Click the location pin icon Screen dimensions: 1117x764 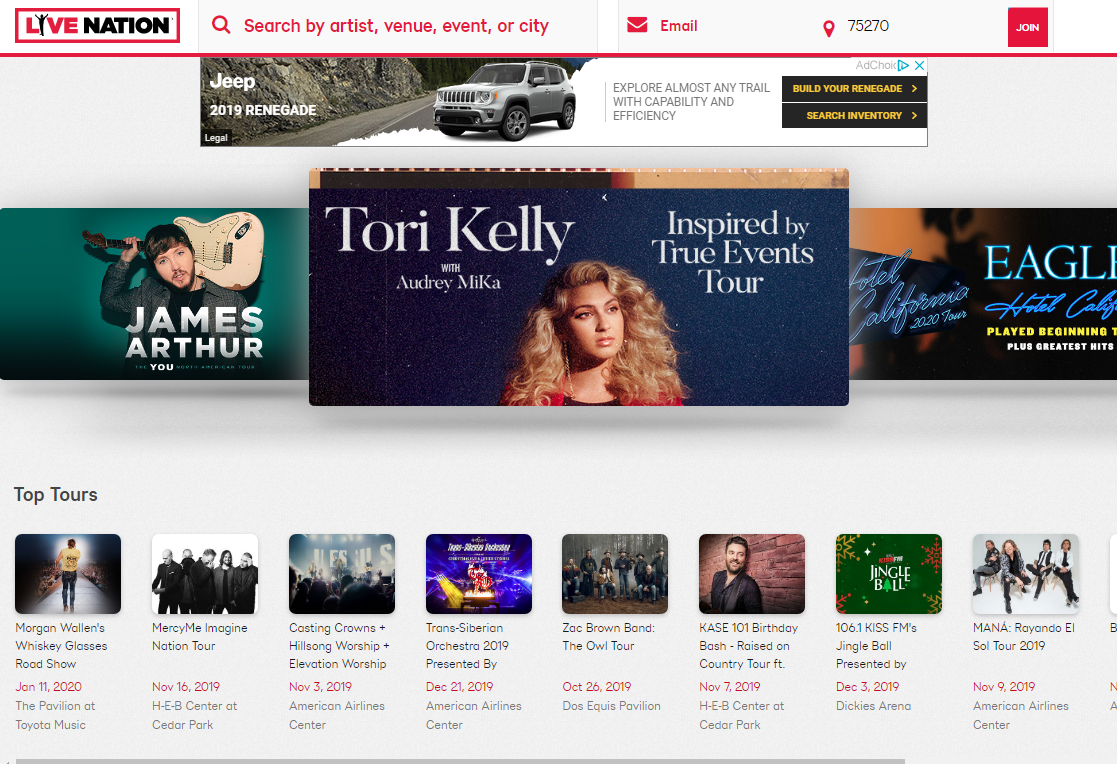point(828,29)
